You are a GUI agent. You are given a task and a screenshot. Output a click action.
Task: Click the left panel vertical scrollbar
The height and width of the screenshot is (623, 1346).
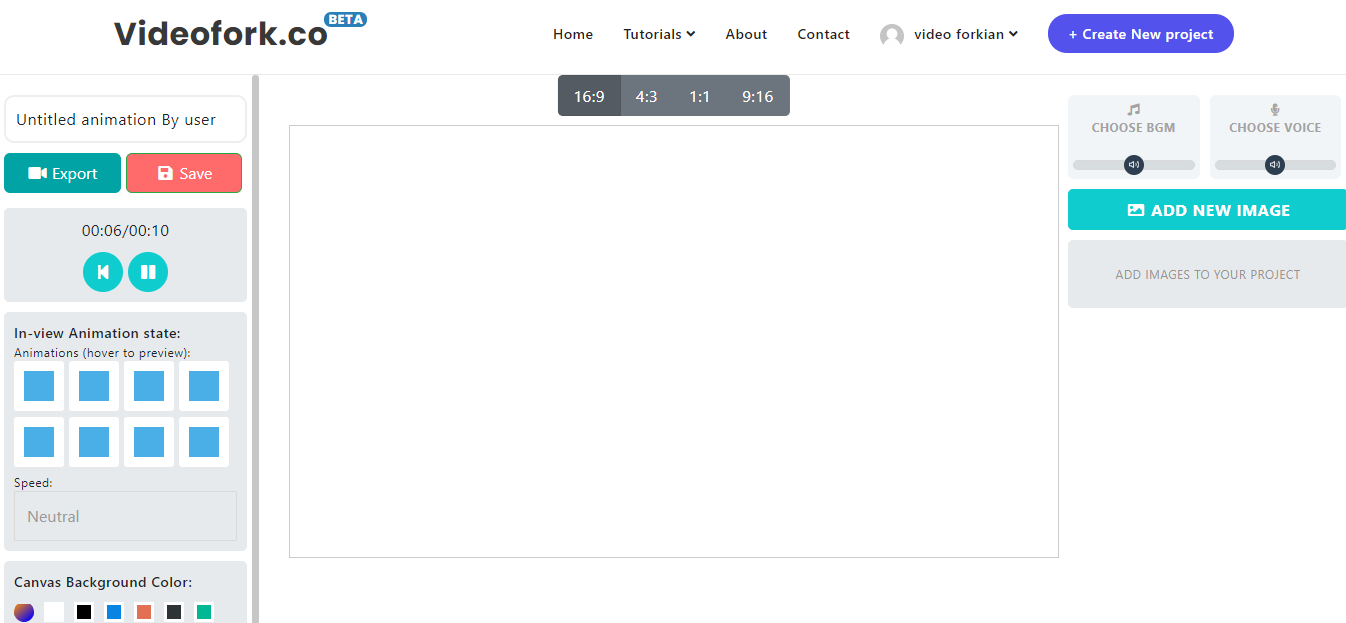255,349
